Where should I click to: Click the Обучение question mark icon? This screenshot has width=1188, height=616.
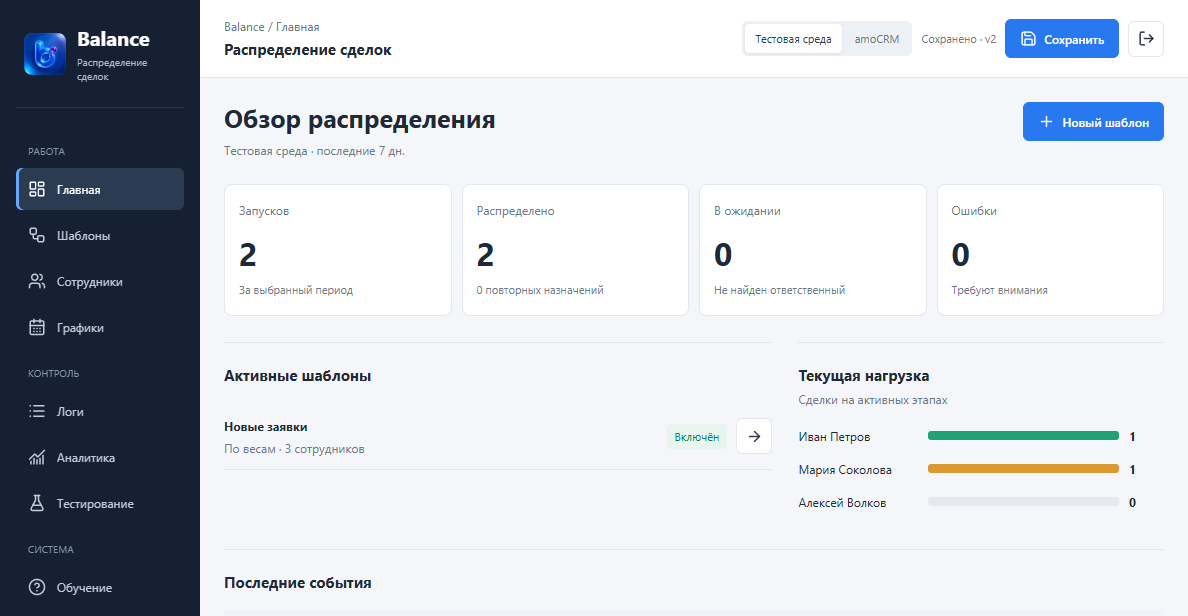tap(37, 587)
